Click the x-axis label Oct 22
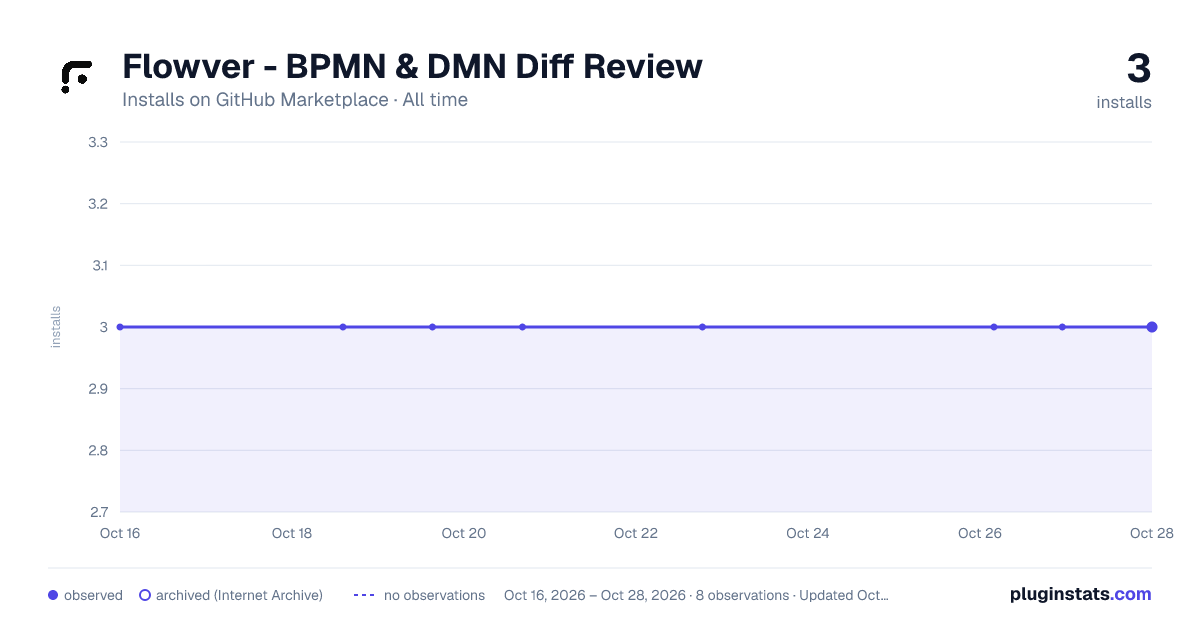This screenshot has width=1200, height=630. pyautogui.click(x=636, y=533)
